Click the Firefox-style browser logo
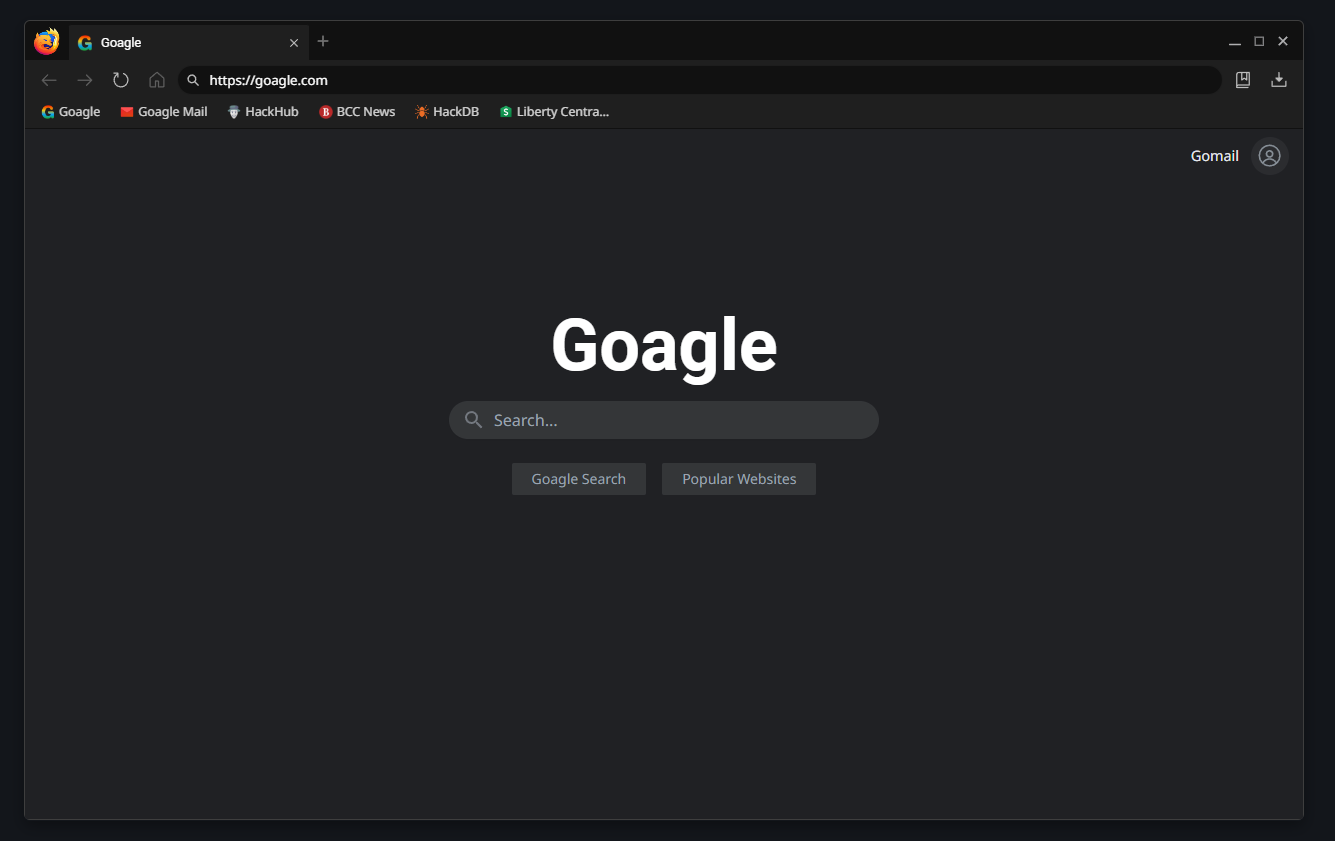Viewport: 1335px width, 841px height. click(46, 42)
